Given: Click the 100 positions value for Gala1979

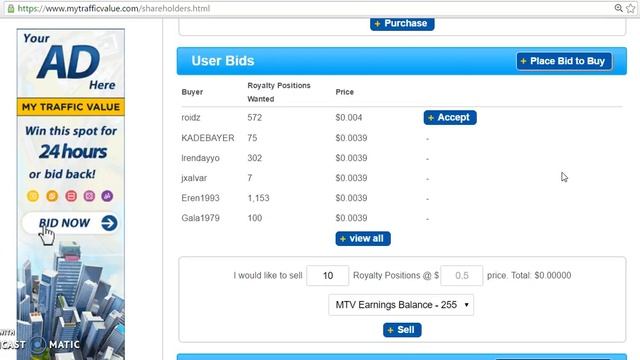Looking at the screenshot, I should point(254,218).
